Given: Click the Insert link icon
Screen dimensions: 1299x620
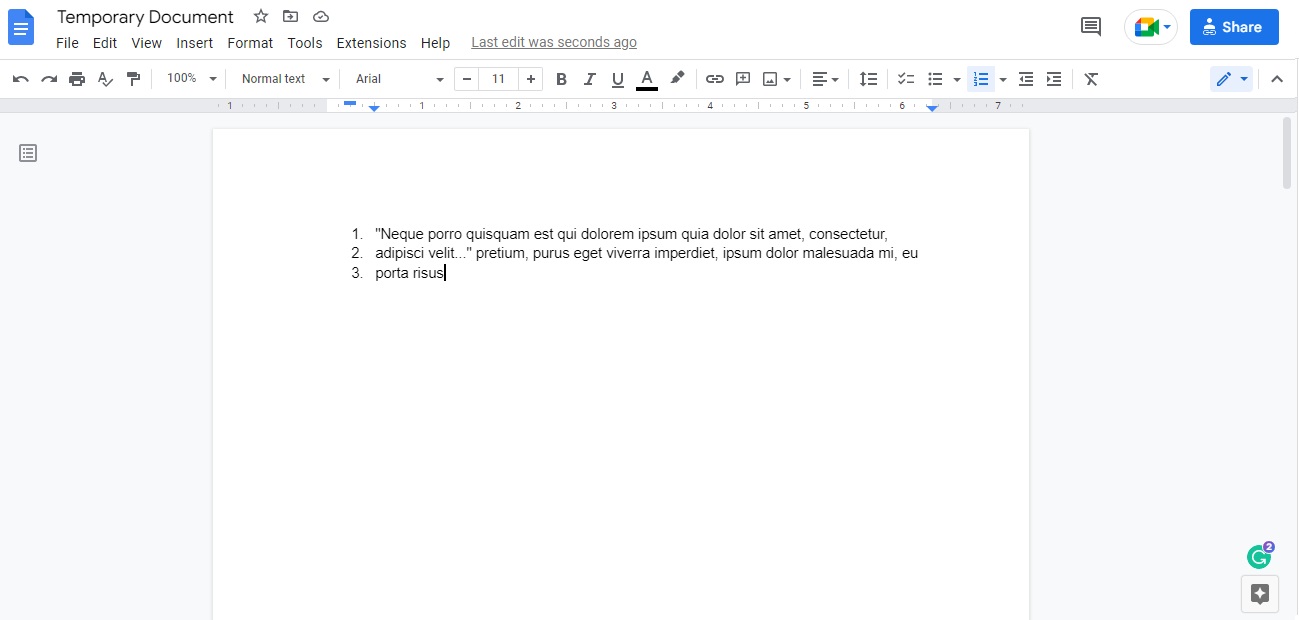Looking at the screenshot, I should [x=714, y=79].
